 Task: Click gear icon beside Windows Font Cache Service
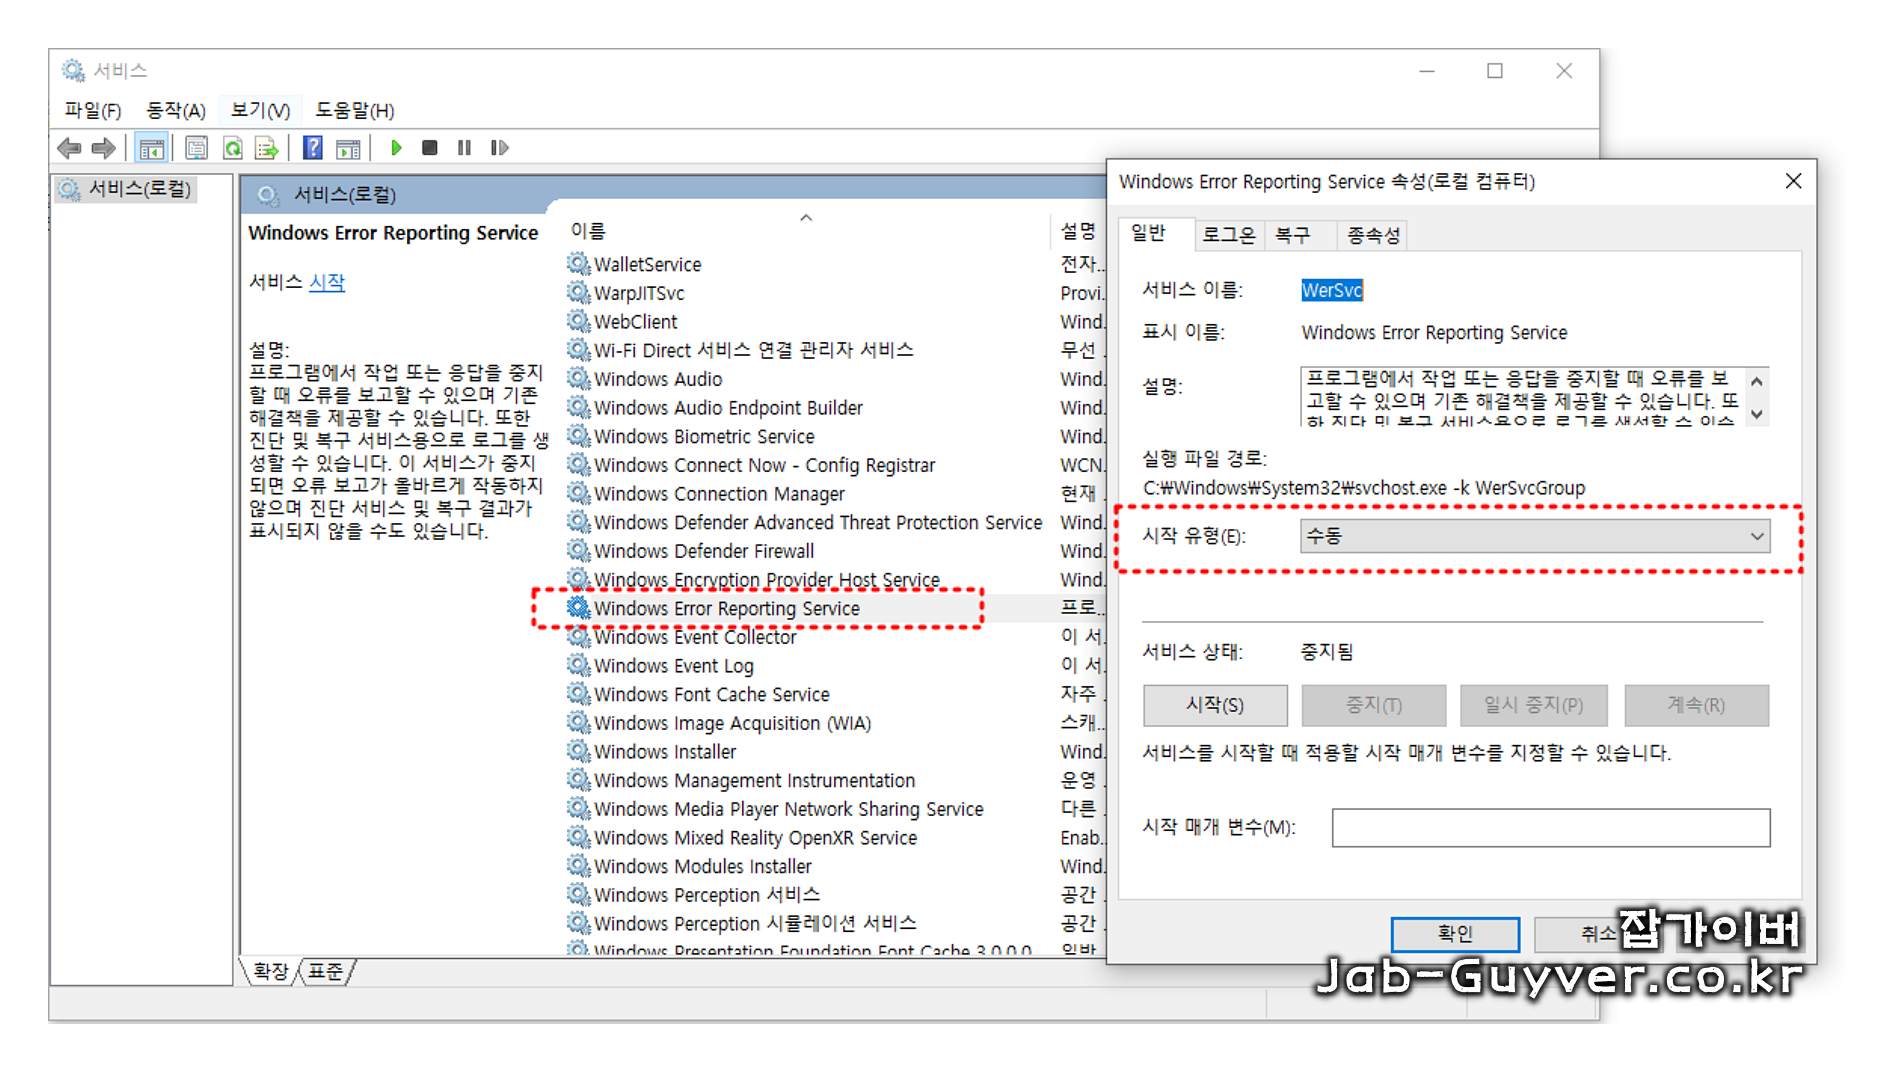tap(578, 693)
